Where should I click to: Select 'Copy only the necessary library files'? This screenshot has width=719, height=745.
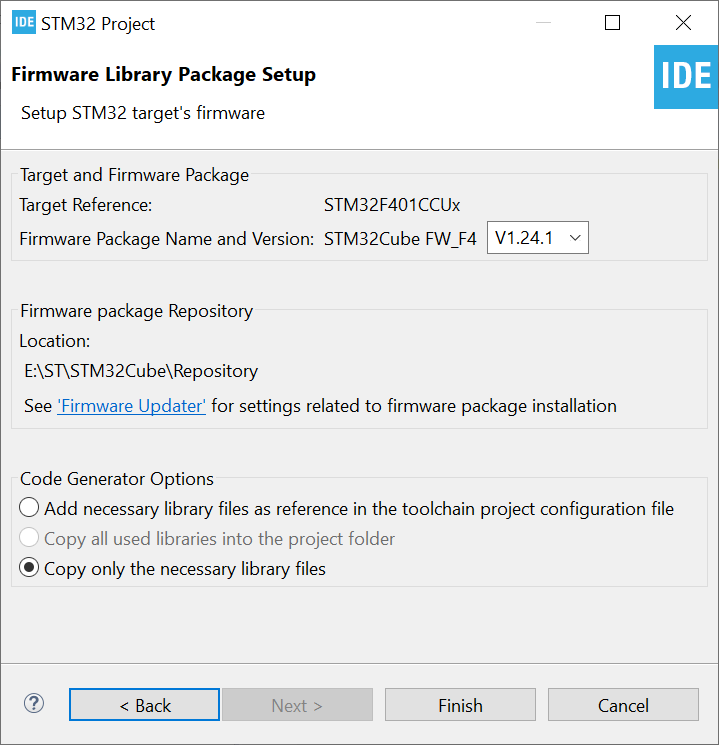point(30,569)
